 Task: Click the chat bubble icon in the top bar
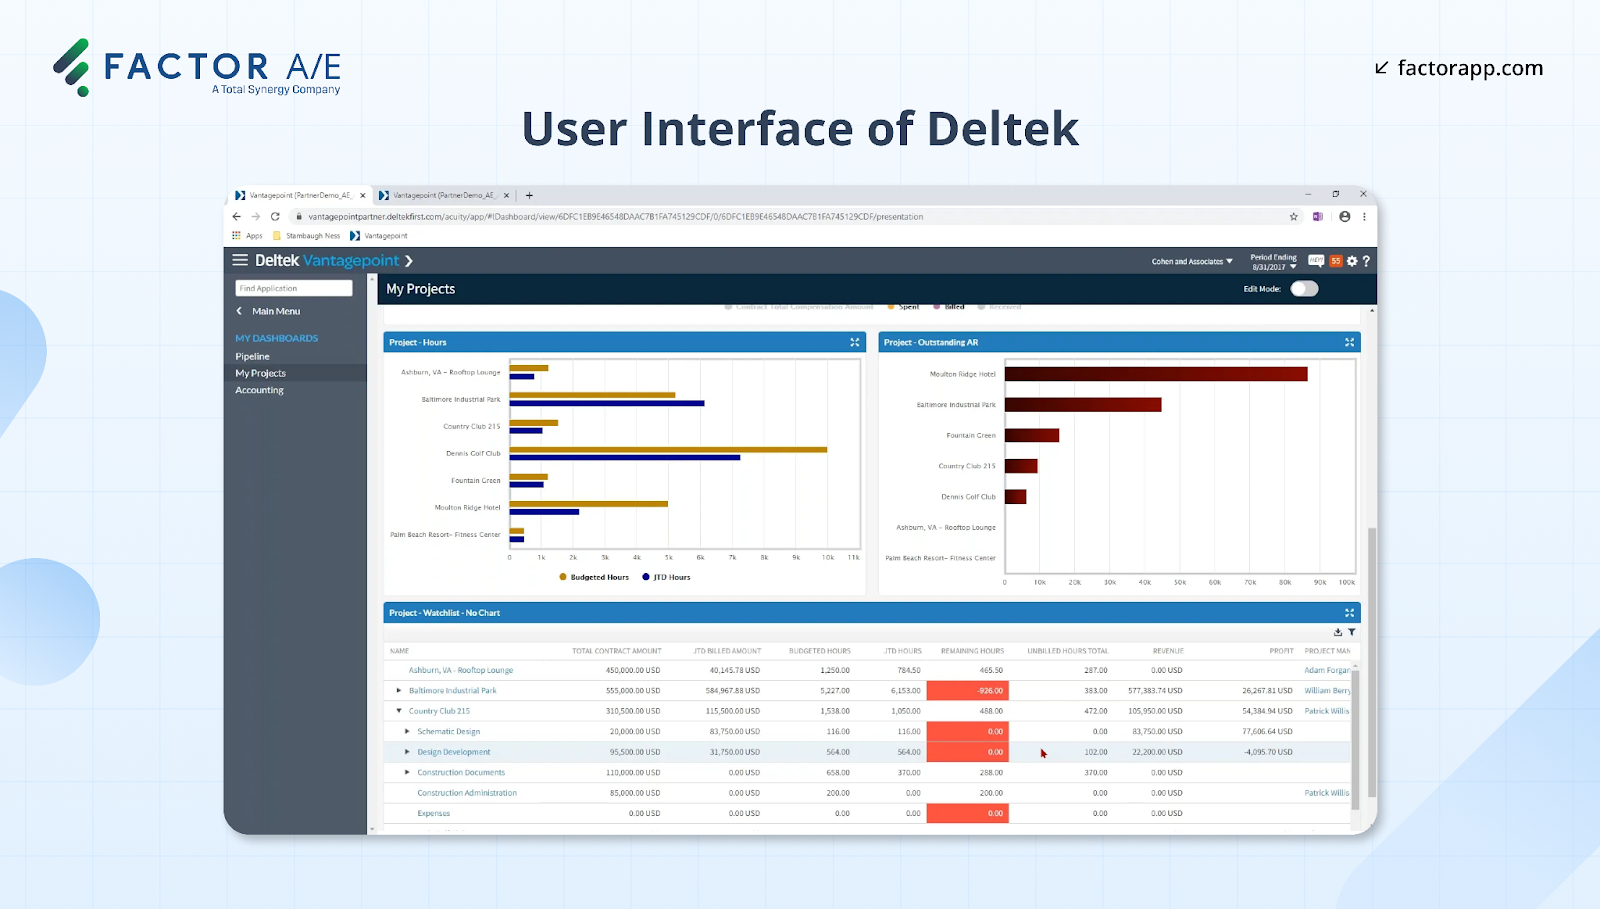click(x=1316, y=260)
